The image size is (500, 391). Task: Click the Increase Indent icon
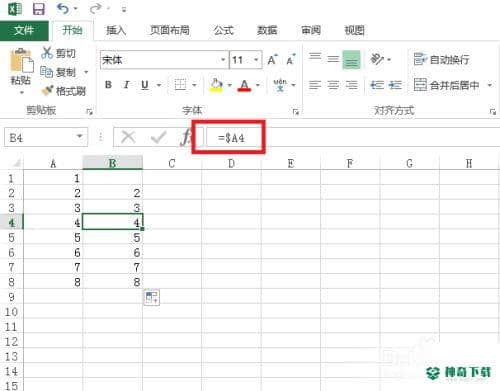point(396,85)
